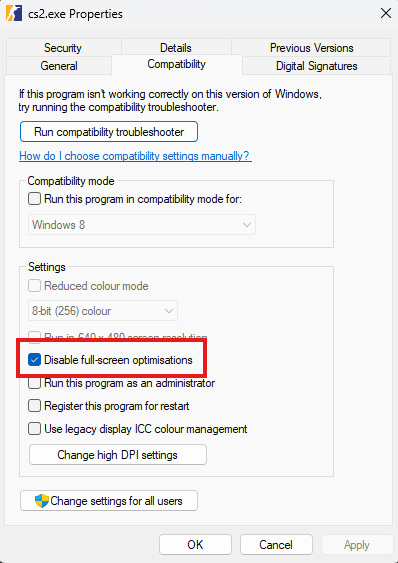The height and width of the screenshot is (563, 398).
Task: Select the General tab
Action: pyautogui.click(x=59, y=66)
